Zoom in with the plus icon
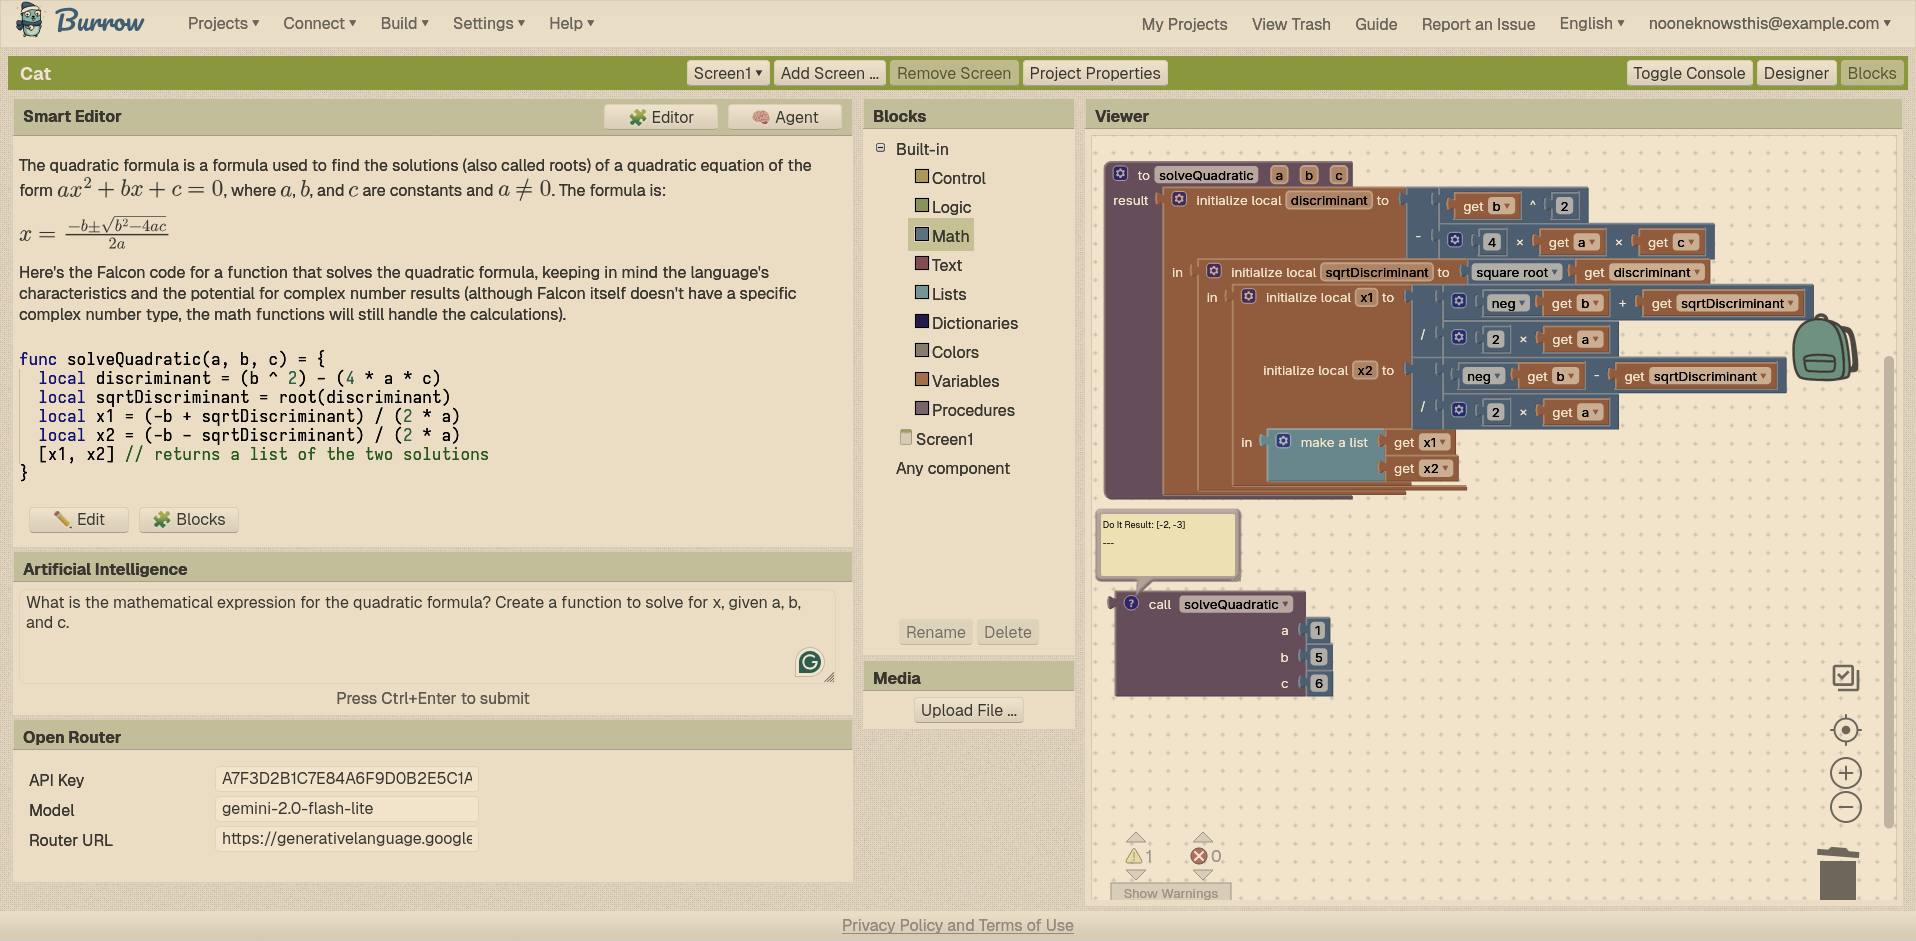Screen dimensions: 1916x941 pos(1845,773)
